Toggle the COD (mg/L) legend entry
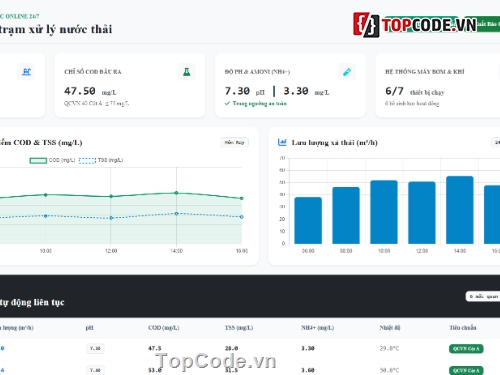This screenshot has width=500, height=375. click(52, 160)
